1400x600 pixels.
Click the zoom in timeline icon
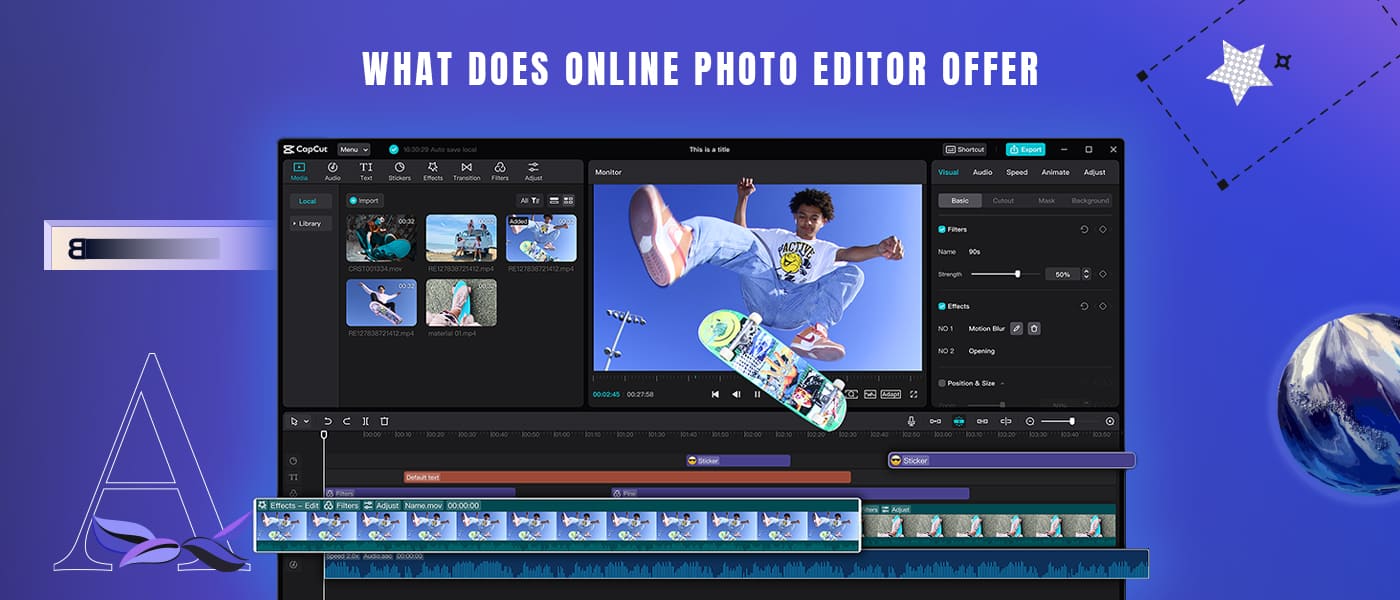[1109, 421]
